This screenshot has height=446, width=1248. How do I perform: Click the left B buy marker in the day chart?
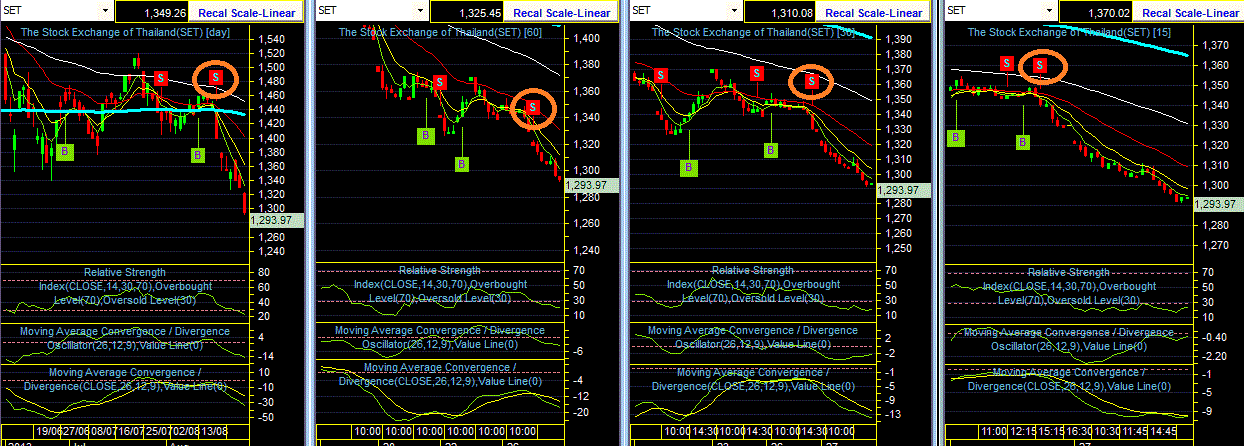pyautogui.click(x=66, y=151)
